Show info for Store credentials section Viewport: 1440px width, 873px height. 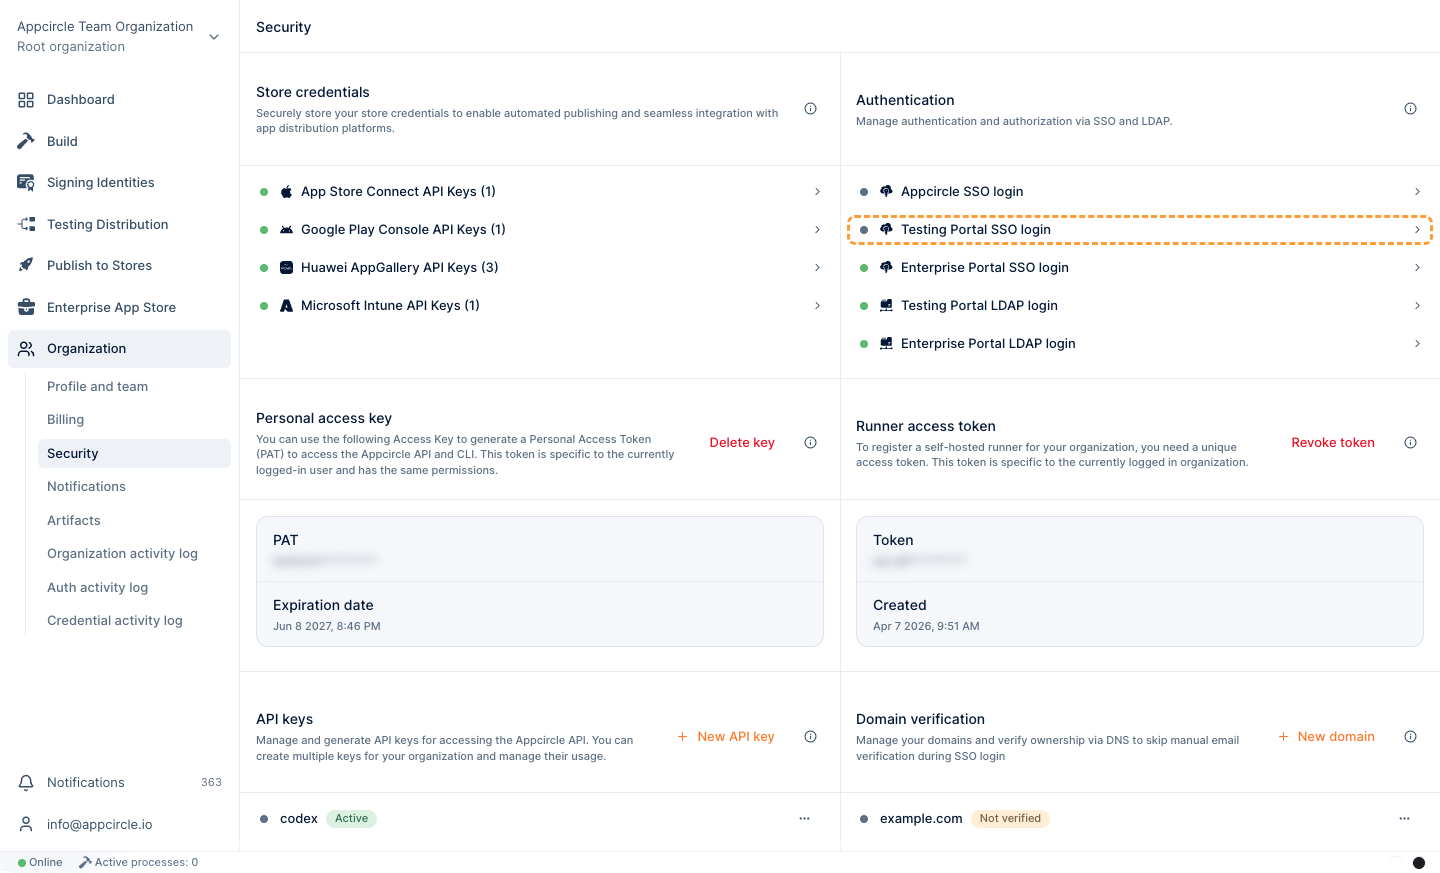(811, 109)
